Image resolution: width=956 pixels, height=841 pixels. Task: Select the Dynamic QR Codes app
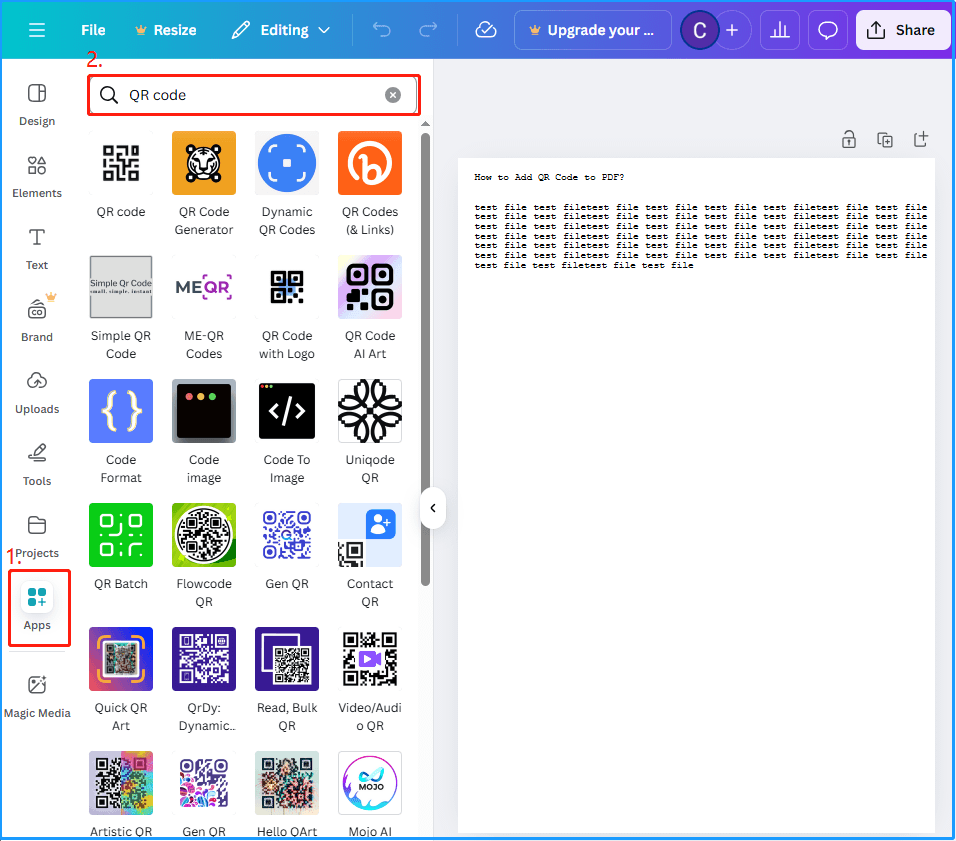(x=287, y=185)
